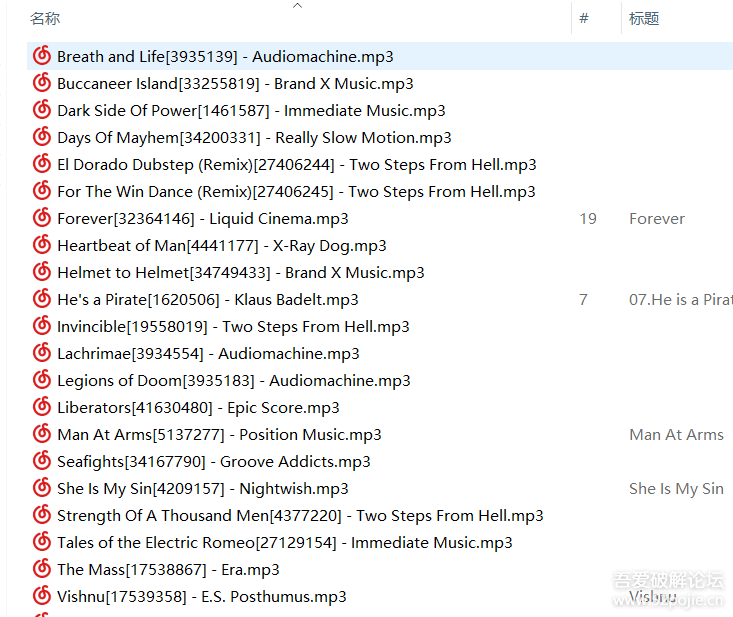Click the 07.He is a Pirate title cell
Screen dimensions: 733x617
click(681, 300)
